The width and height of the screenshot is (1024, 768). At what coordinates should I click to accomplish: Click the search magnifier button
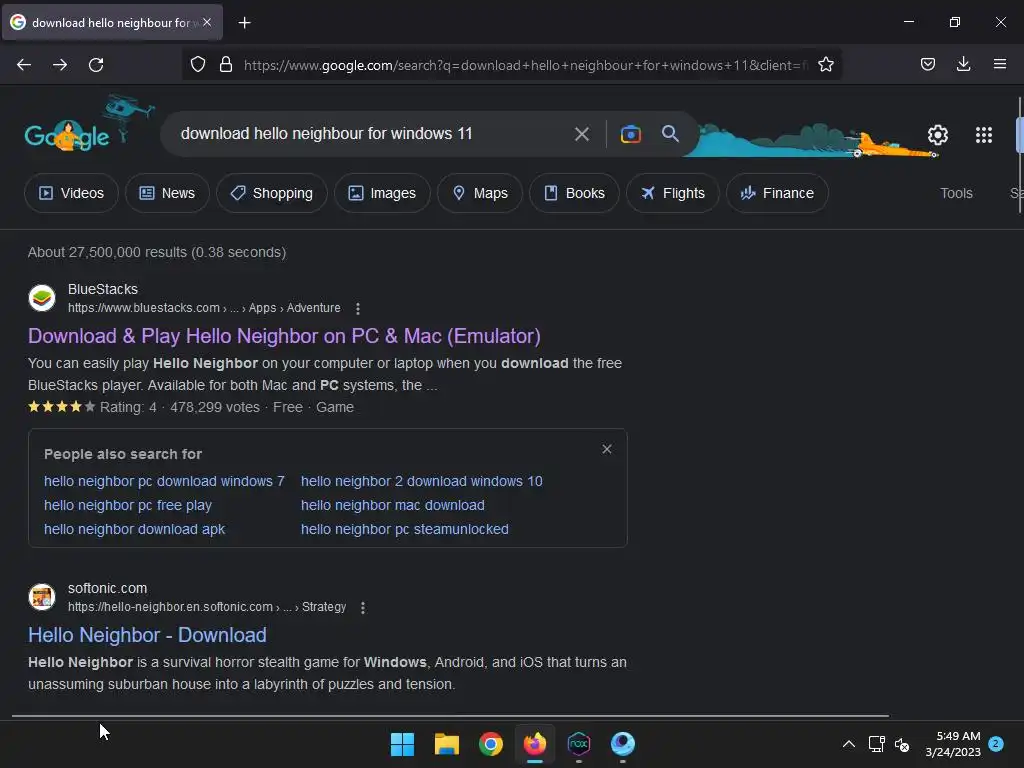[x=670, y=134]
